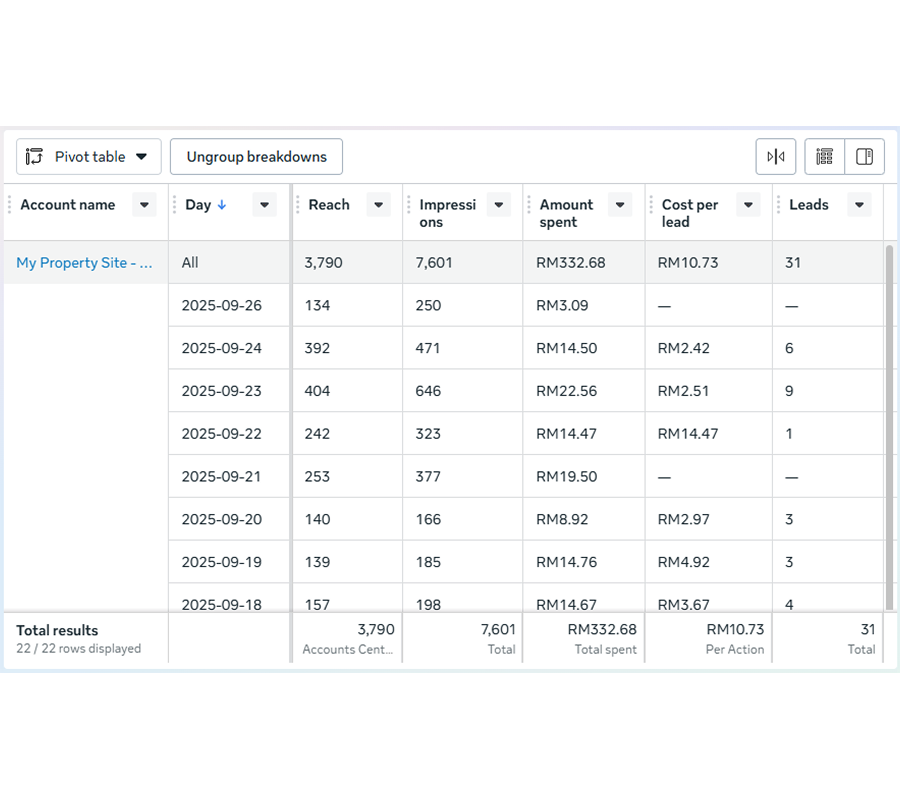The width and height of the screenshot is (900, 800).
Task: Open the Reach column dropdown
Action: (x=378, y=204)
